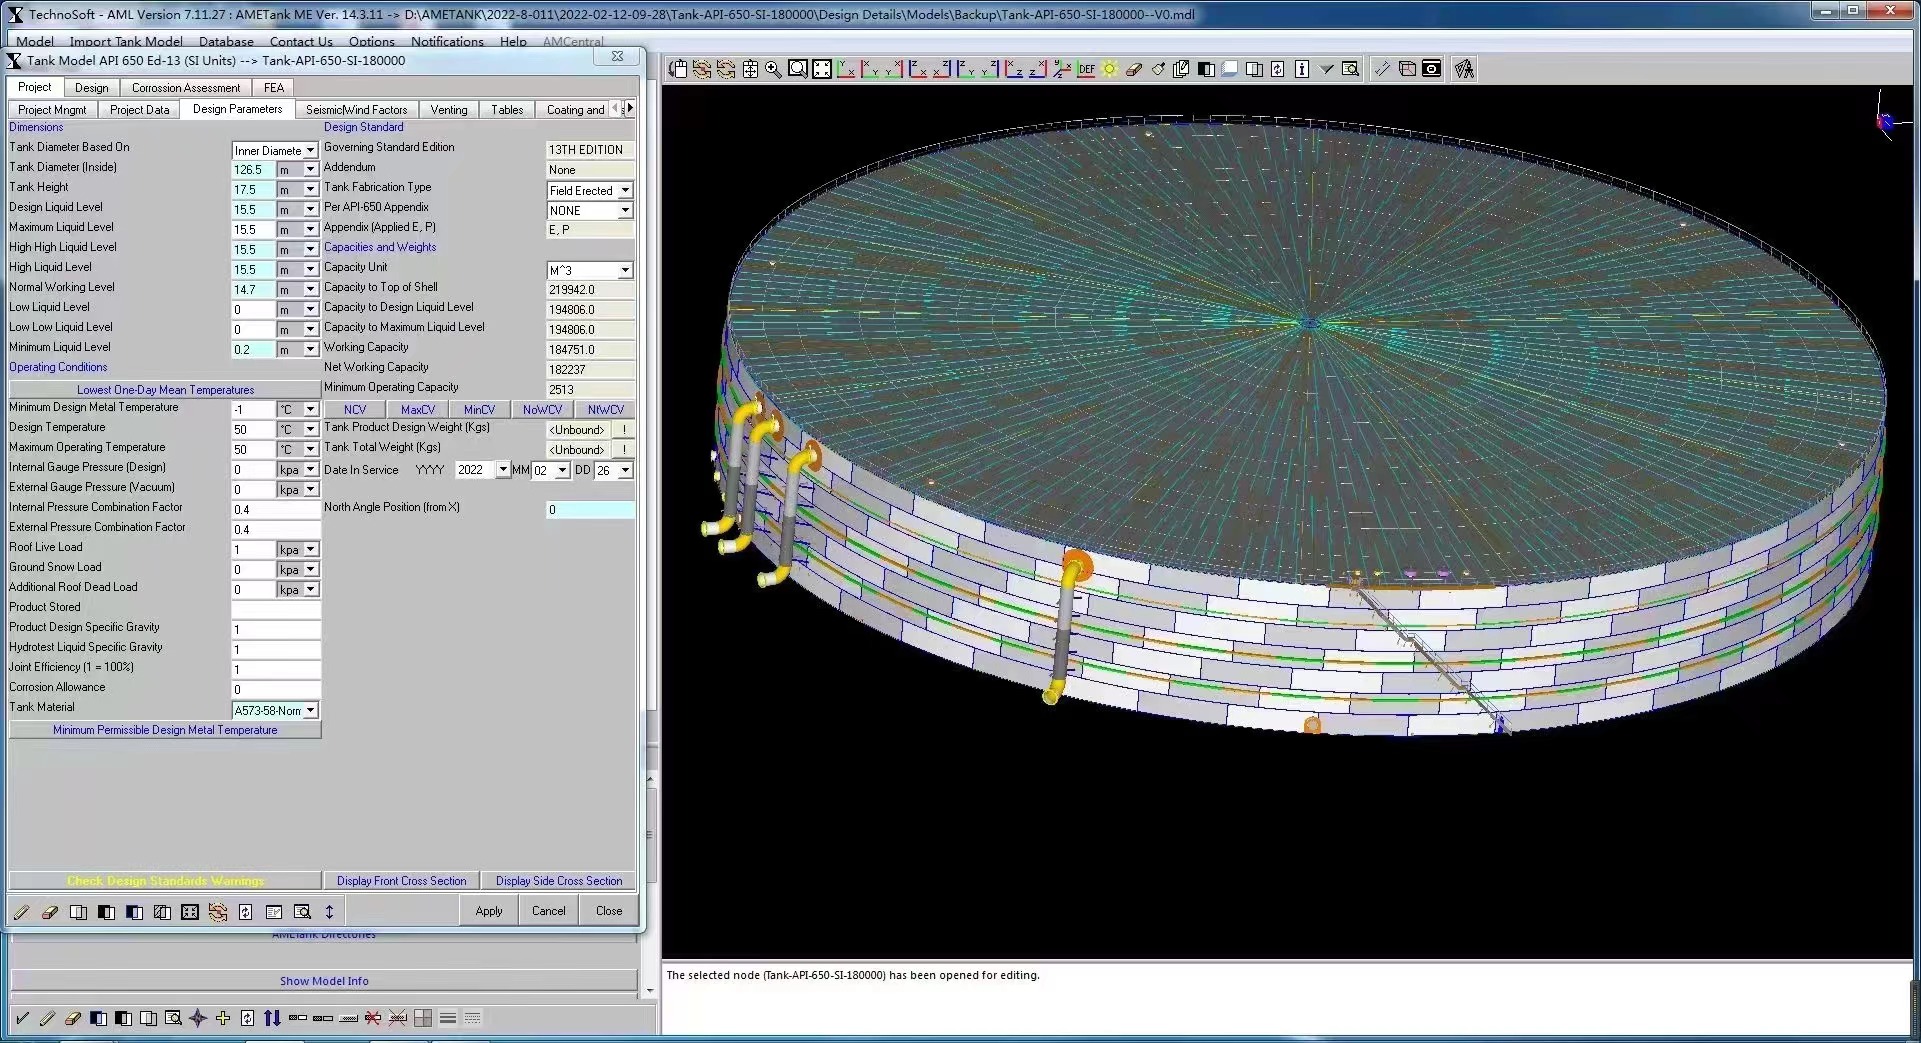The width and height of the screenshot is (1921, 1043).
Task: Click Show Model Info bar
Action: tap(324, 981)
